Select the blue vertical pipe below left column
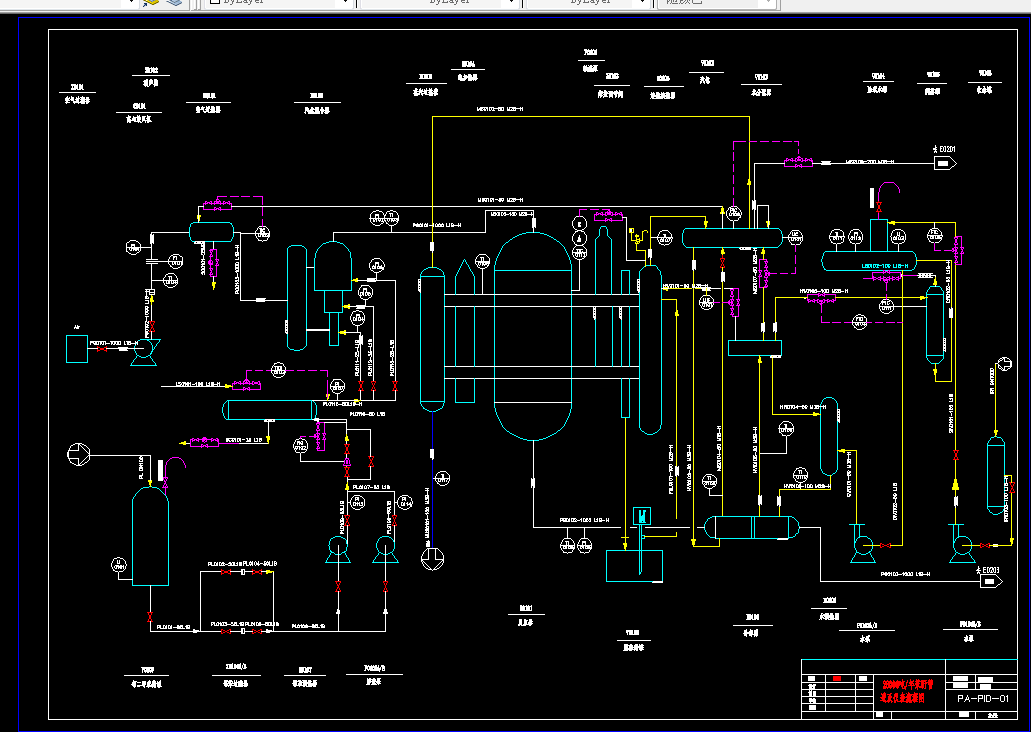Viewport: 1031px width, 732px height. pyautogui.click(x=432, y=480)
